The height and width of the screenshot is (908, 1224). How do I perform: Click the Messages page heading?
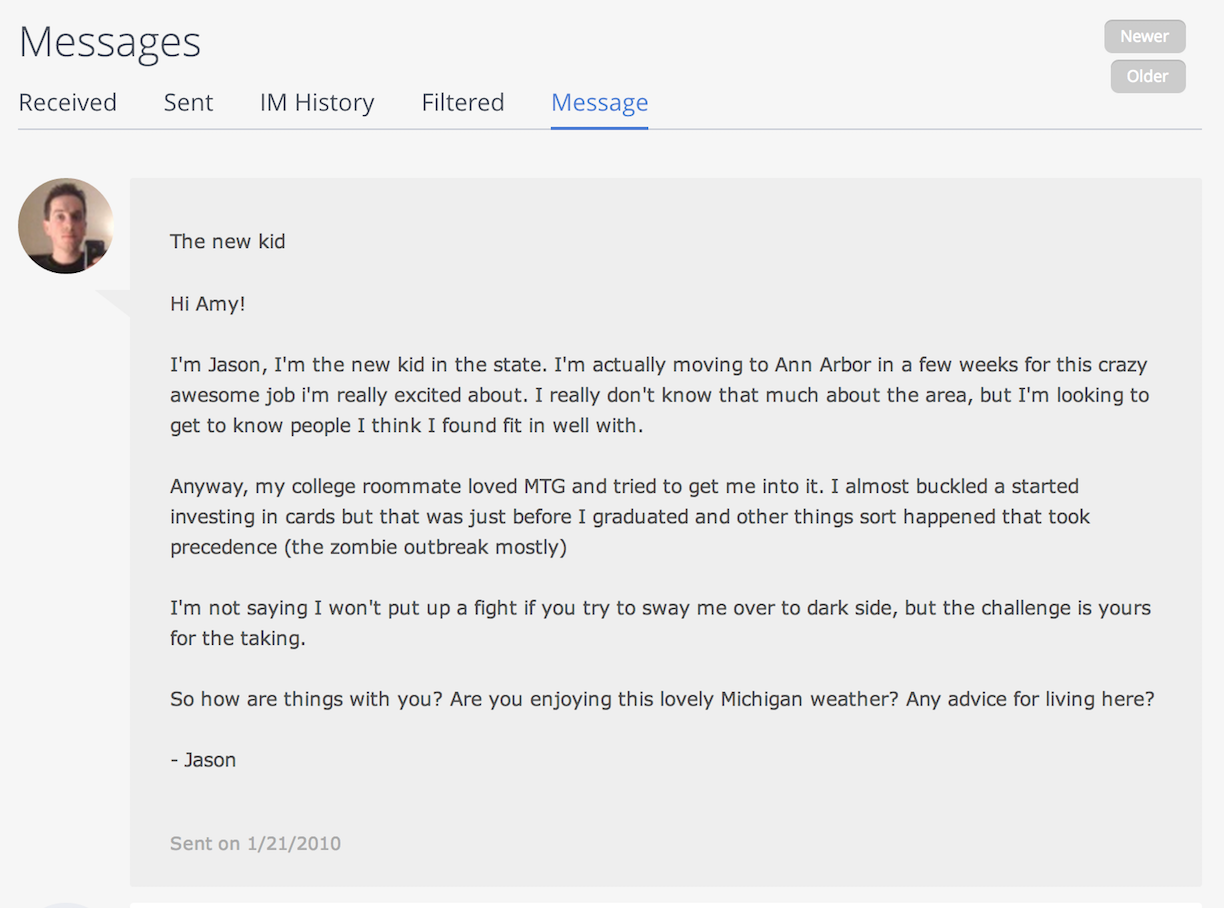[110, 42]
